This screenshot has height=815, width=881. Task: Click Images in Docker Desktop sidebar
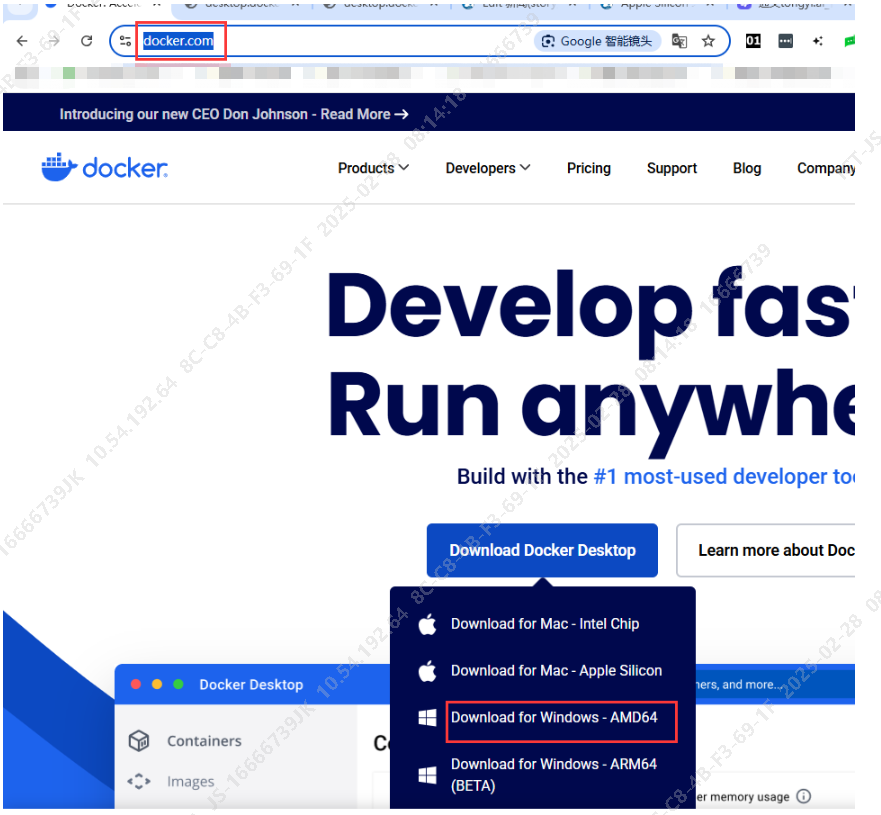click(x=190, y=781)
